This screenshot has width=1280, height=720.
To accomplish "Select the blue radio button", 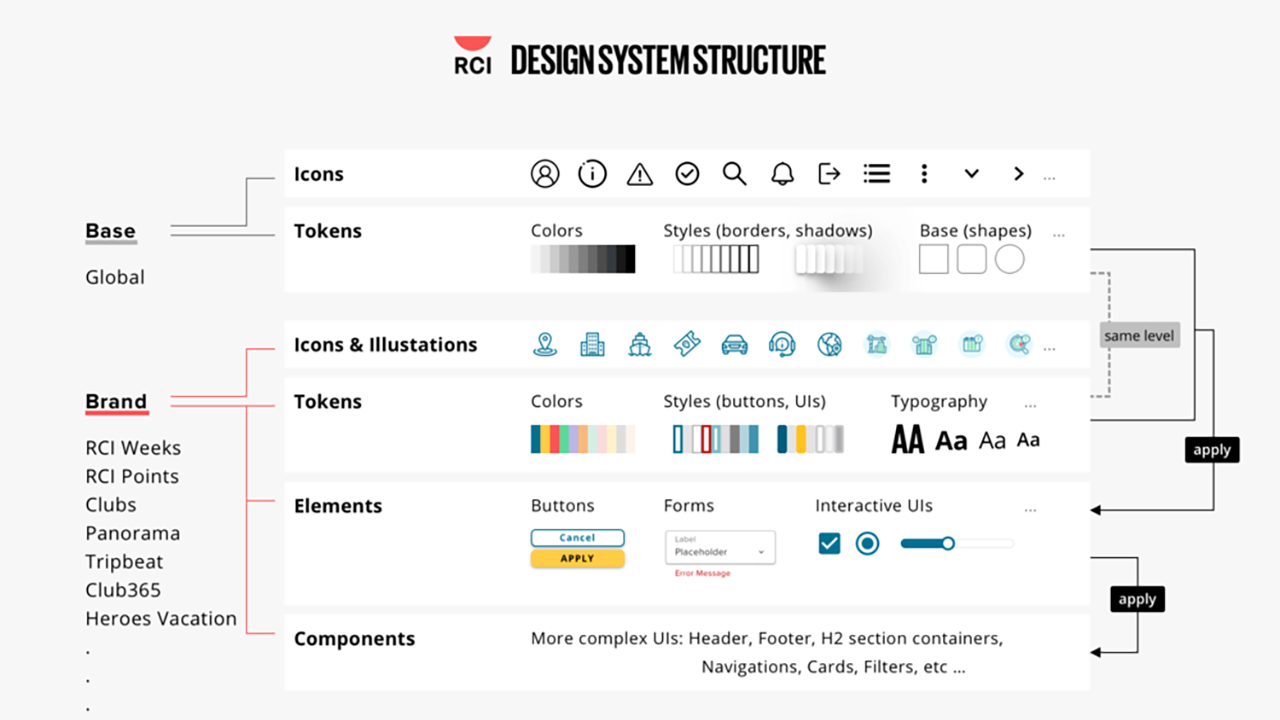I will [x=867, y=543].
